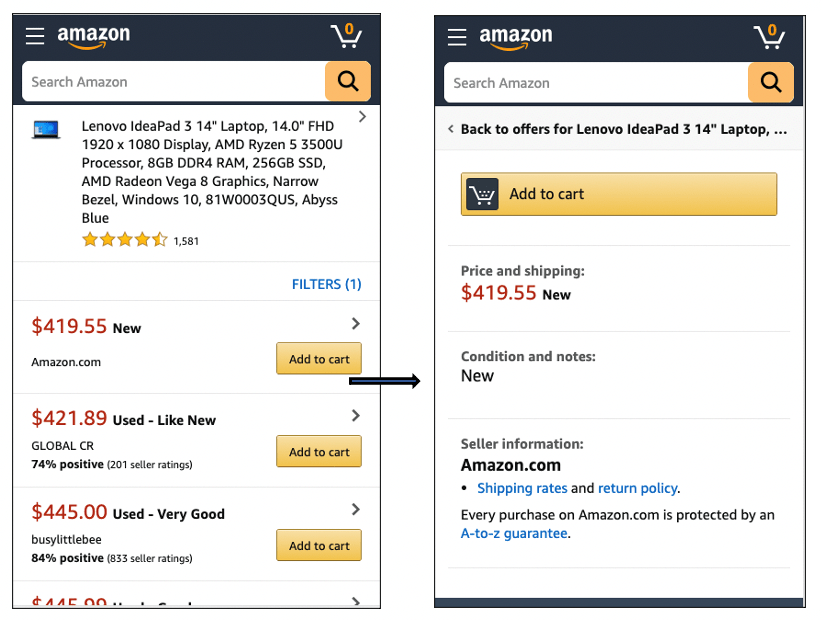This screenshot has width=822, height=620.
Task: Expand the $419.55 New offer chevron
Action: [356, 324]
